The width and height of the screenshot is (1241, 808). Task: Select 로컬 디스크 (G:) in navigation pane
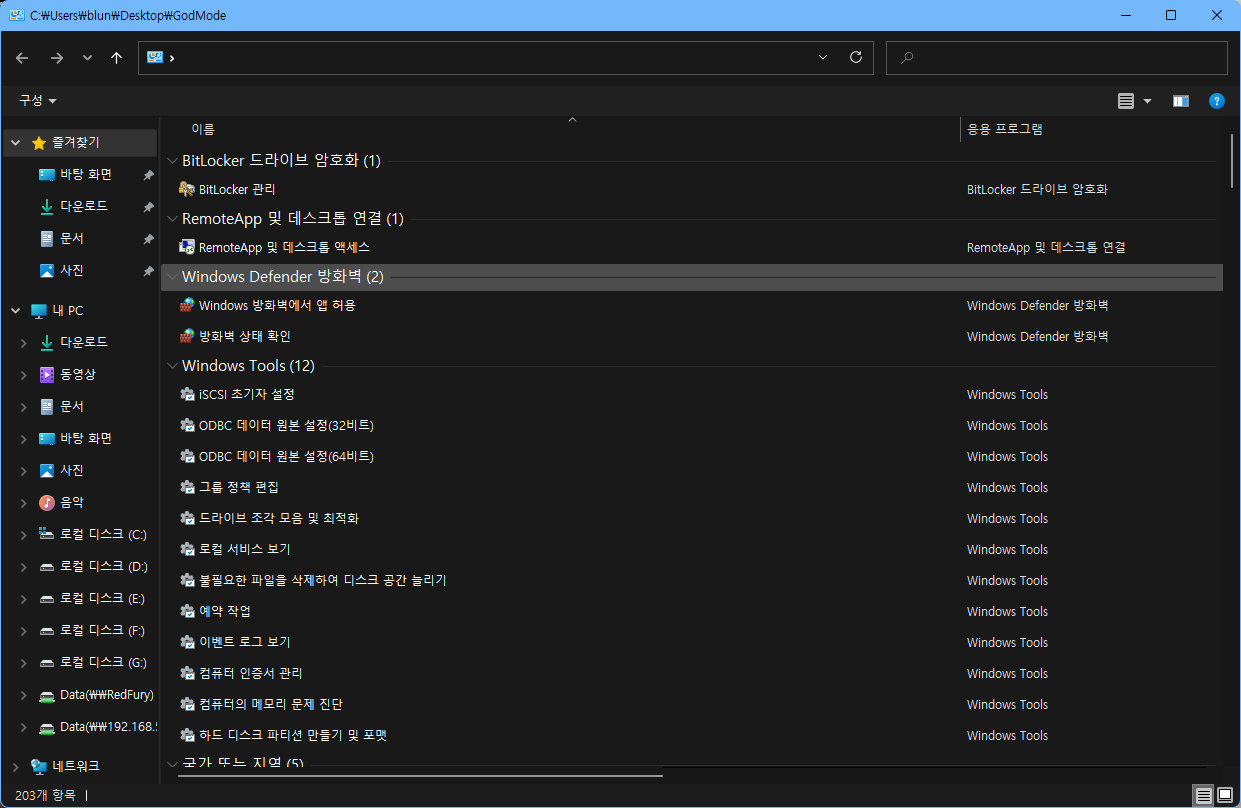point(93,663)
